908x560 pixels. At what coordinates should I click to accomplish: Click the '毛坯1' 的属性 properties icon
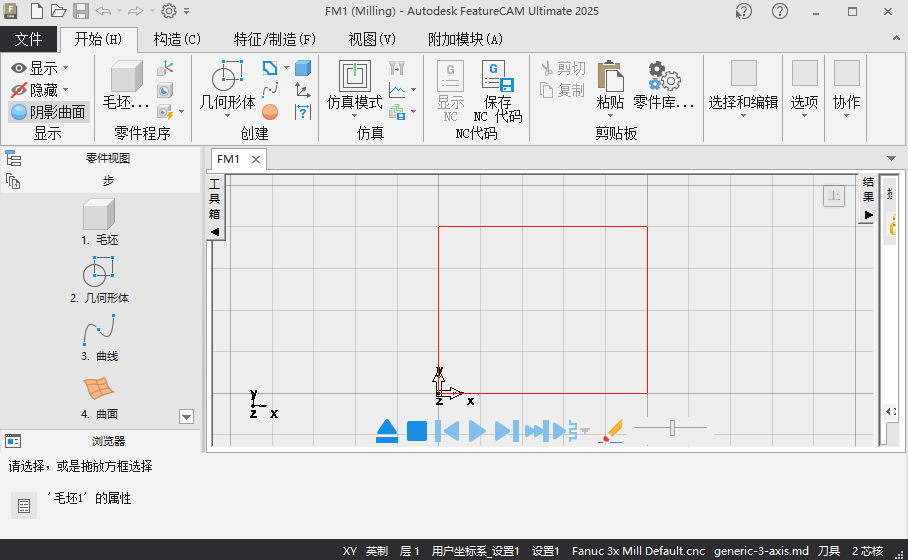coord(24,506)
